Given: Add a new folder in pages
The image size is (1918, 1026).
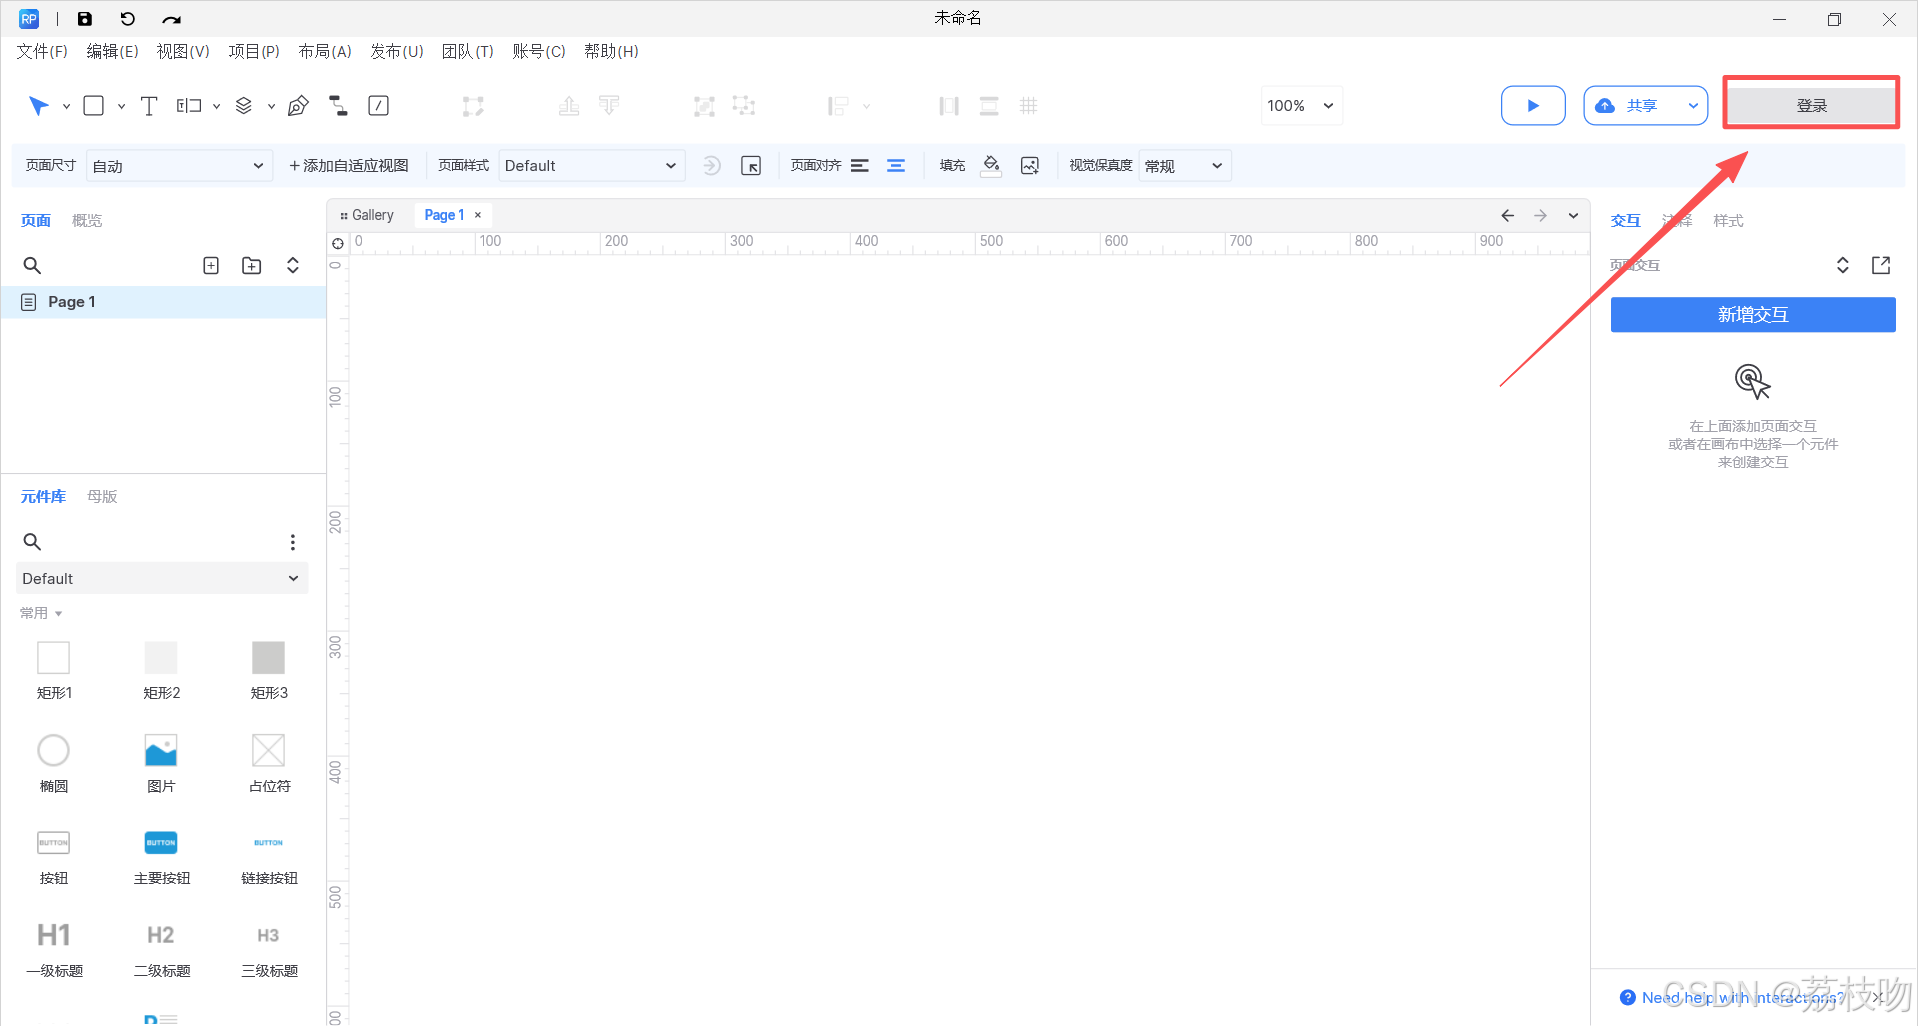Looking at the screenshot, I should pos(252,266).
